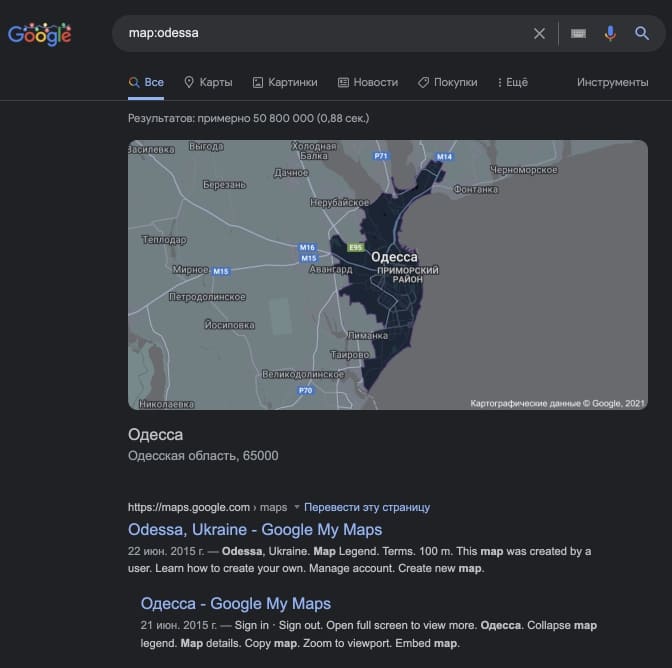Click the Приморский район map label
Image resolution: width=672 pixels, height=668 pixels.
[x=408, y=275]
